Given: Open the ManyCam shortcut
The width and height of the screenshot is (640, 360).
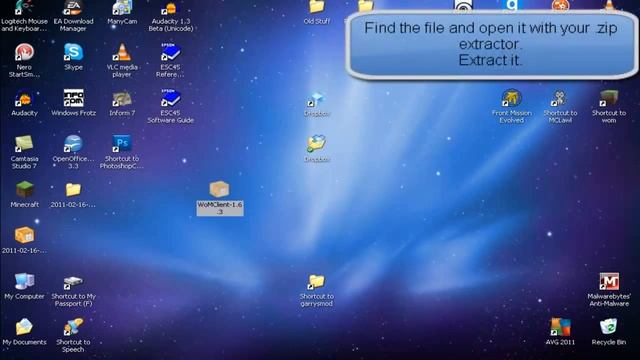Looking at the screenshot, I should click(x=122, y=8).
